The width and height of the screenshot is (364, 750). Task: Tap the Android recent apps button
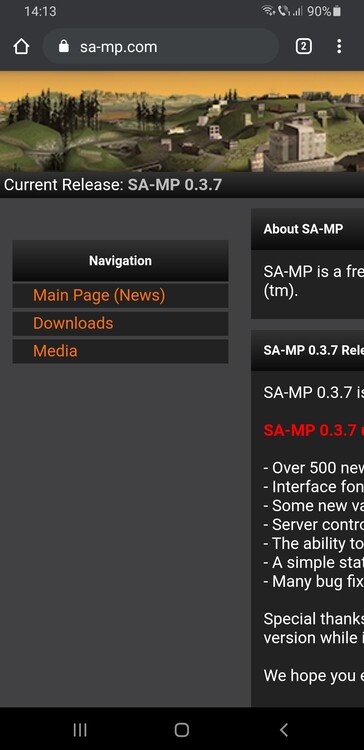click(x=80, y=729)
